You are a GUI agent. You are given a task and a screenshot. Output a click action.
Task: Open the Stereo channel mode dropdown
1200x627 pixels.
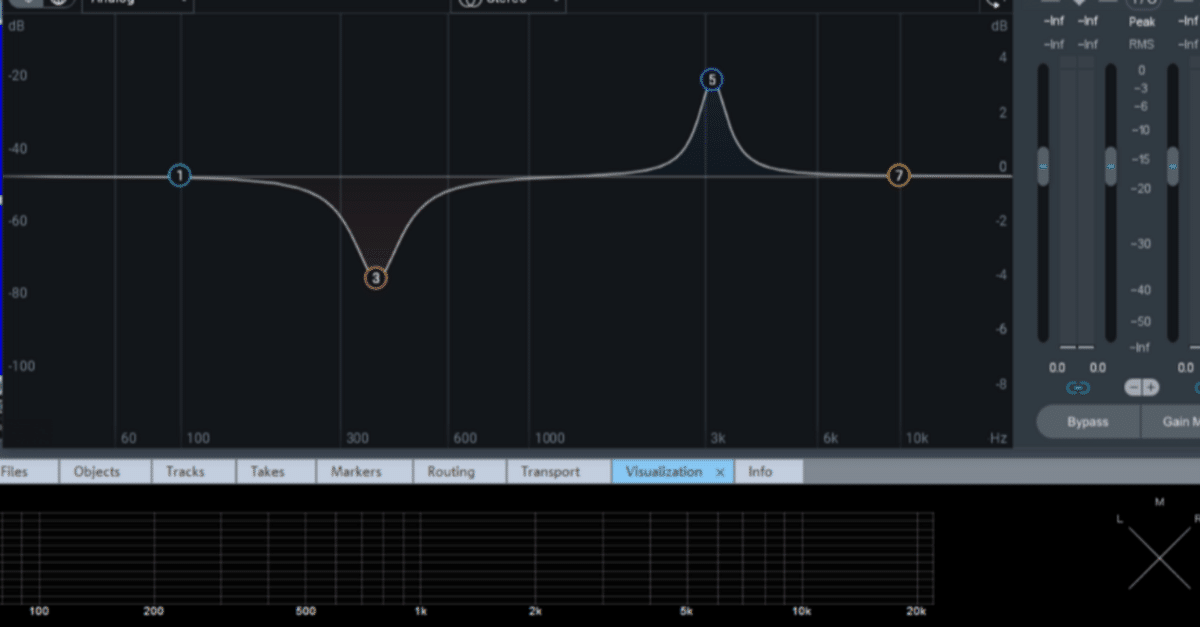coord(508,4)
